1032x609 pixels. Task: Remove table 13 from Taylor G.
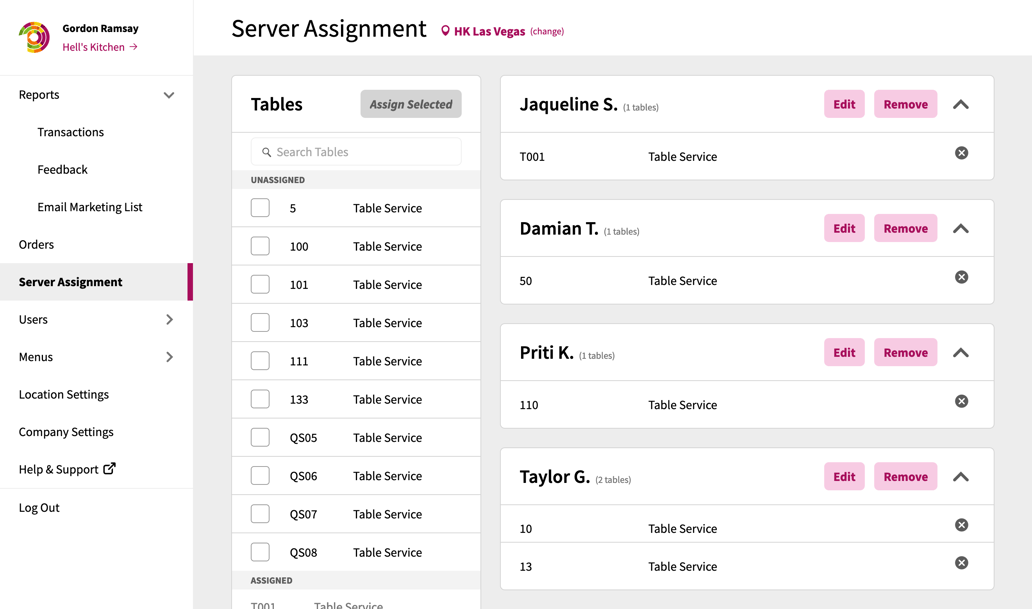(x=961, y=563)
